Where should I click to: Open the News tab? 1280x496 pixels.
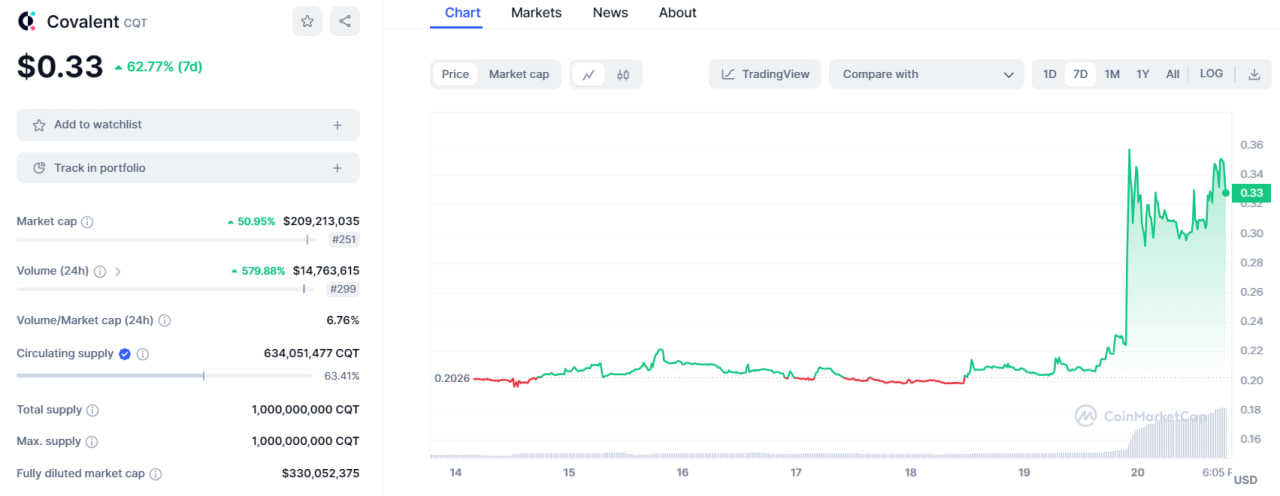[x=610, y=13]
